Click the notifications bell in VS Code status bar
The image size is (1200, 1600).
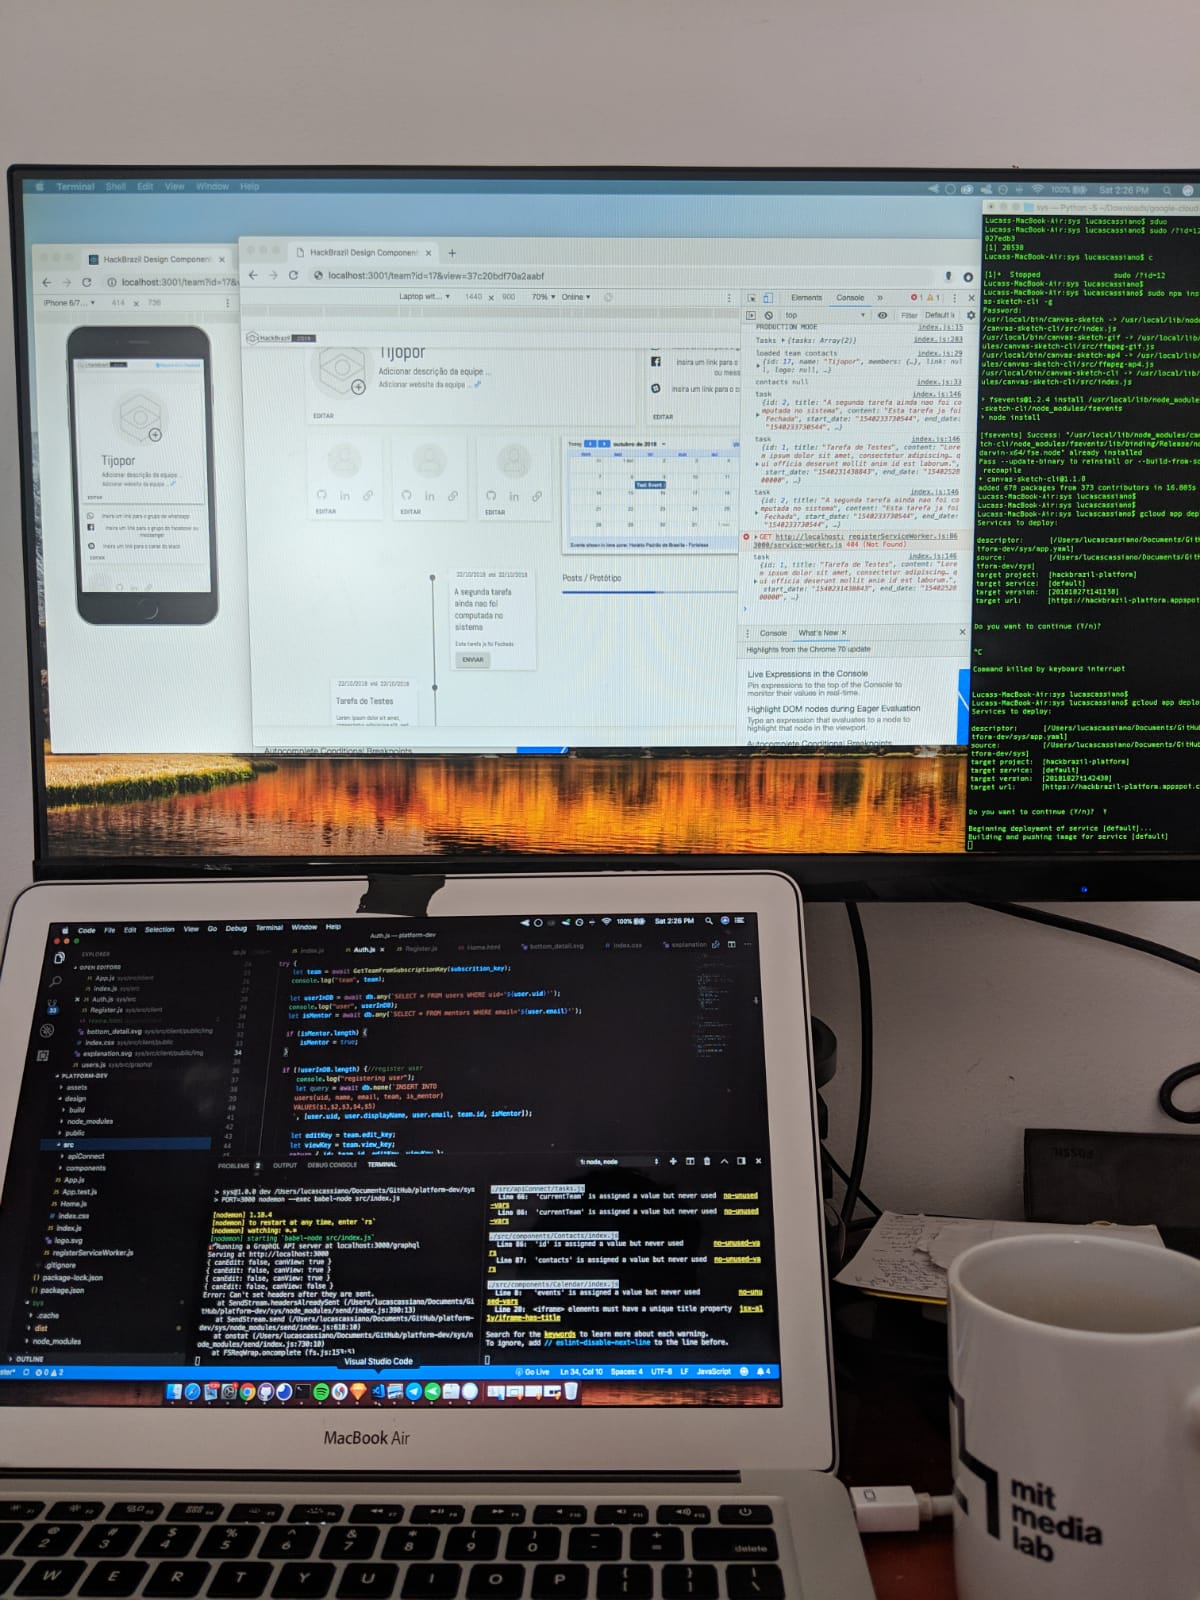tap(763, 1371)
